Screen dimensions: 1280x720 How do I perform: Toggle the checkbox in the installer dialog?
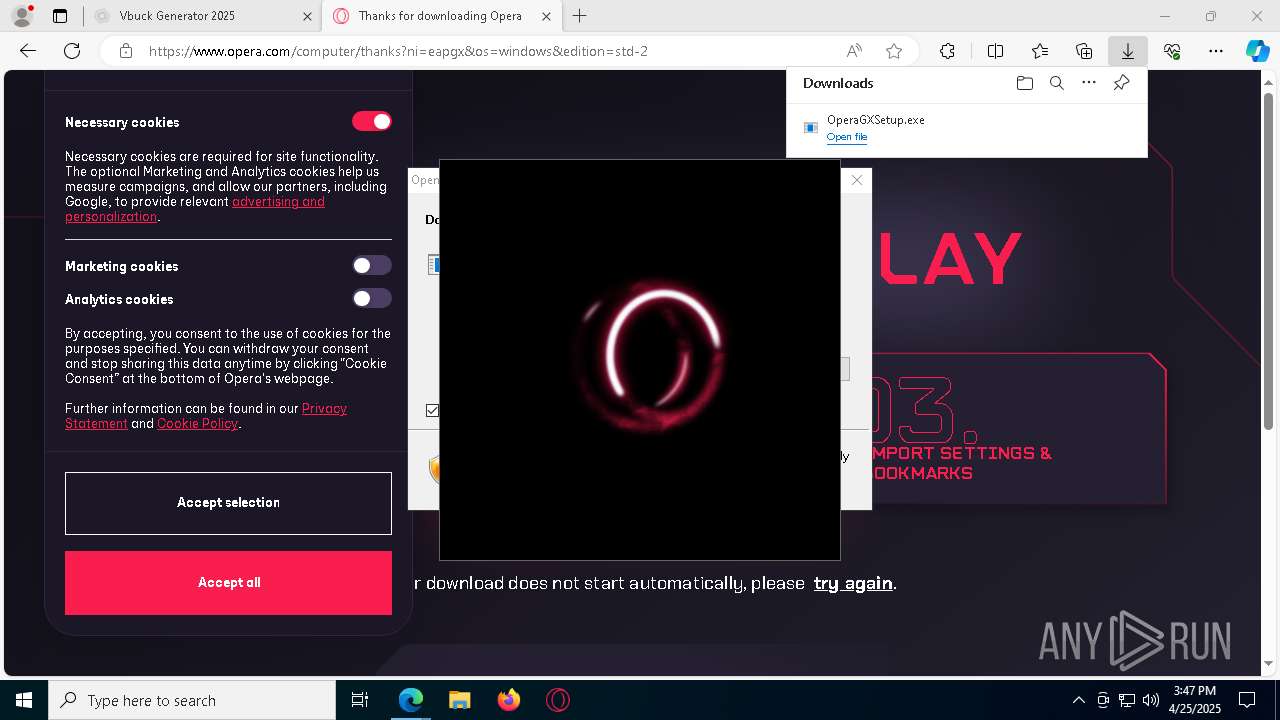point(432,410)
